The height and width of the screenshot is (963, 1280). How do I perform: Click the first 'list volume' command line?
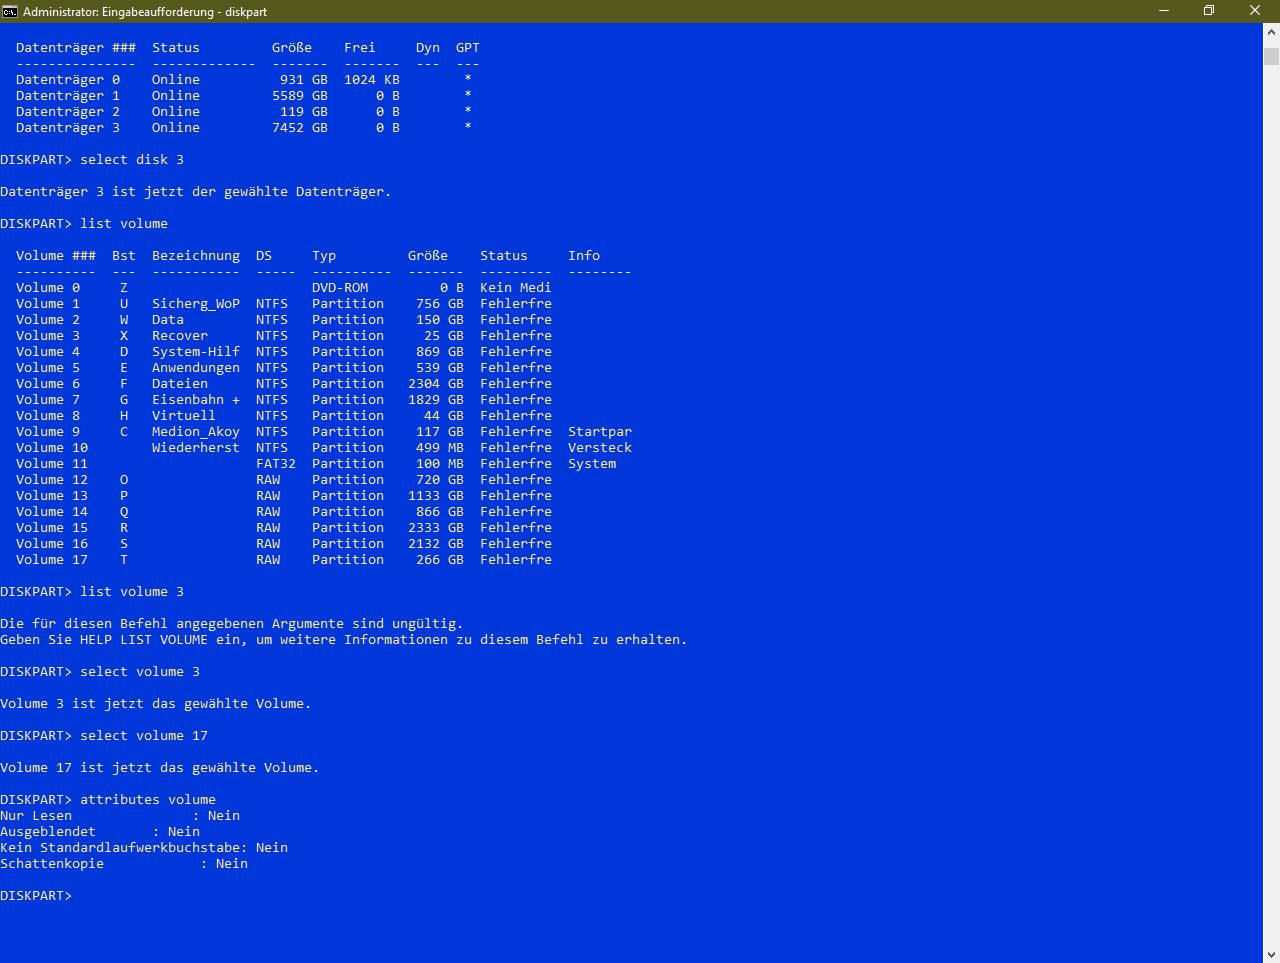[84, 224]
